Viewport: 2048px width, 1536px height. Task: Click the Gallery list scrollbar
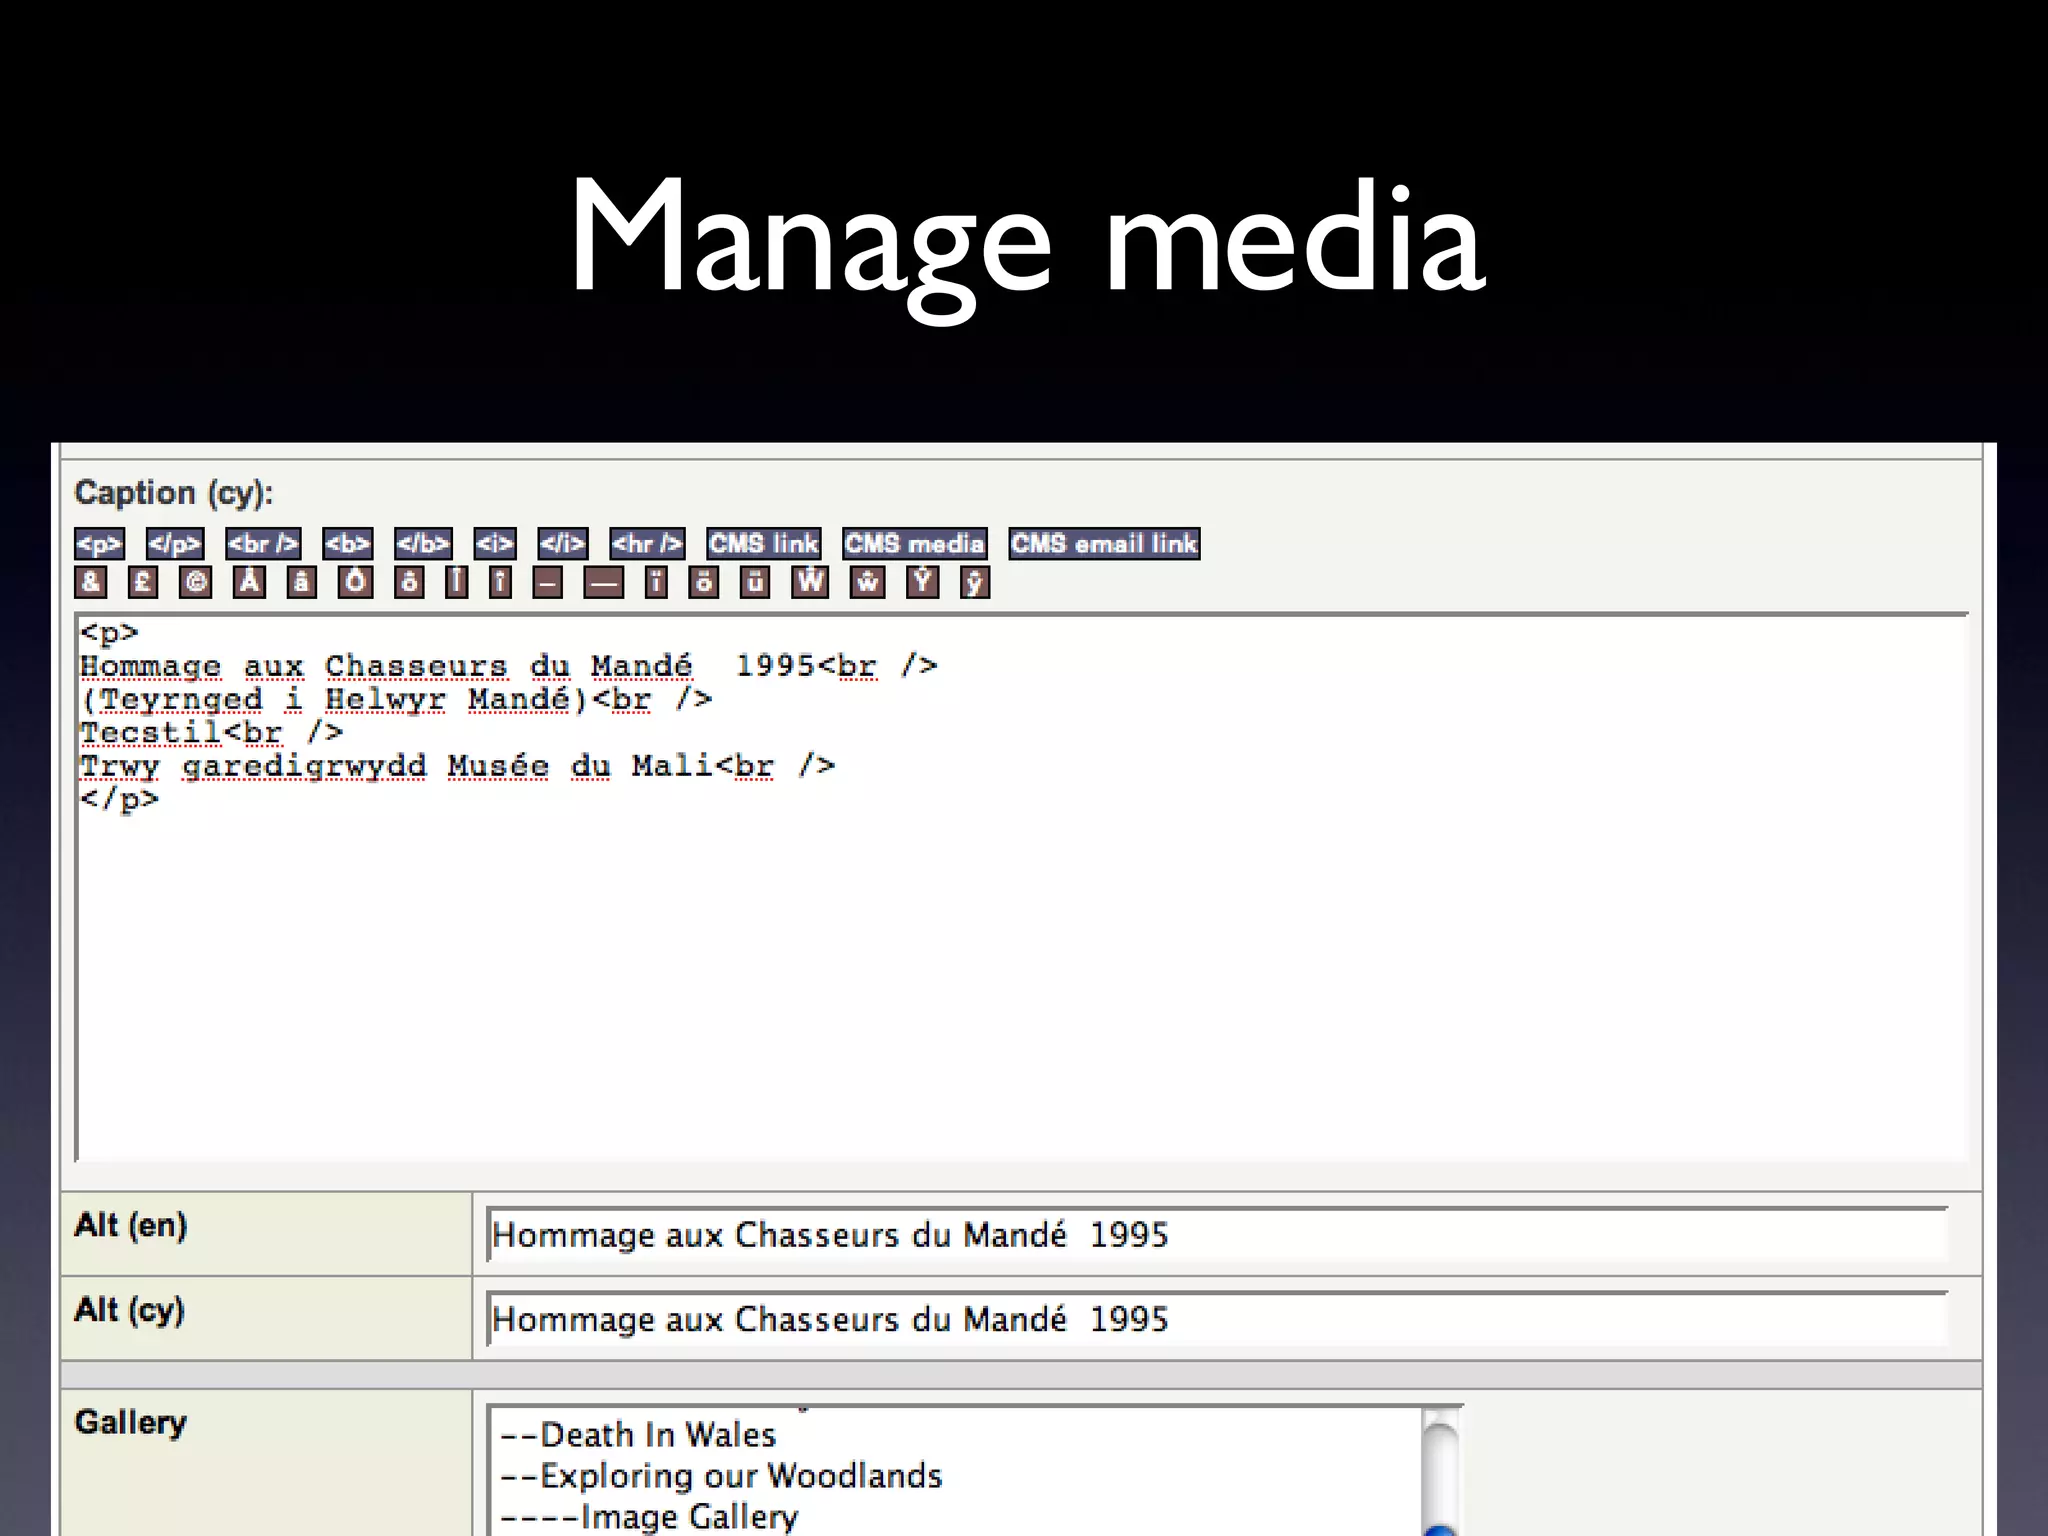[x=1441, y=1471]
